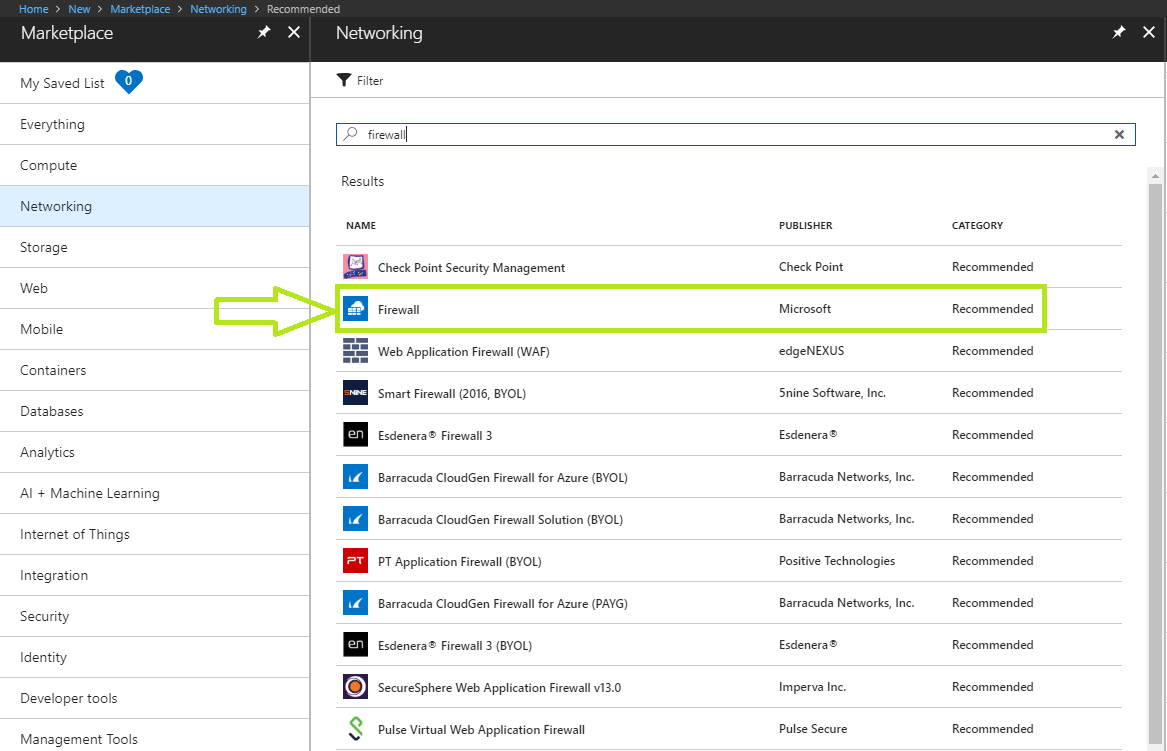This screenshot has height=751, width=1167.
Task: Click the SecureSphere Imperva icon
Action: click(356, 686)
